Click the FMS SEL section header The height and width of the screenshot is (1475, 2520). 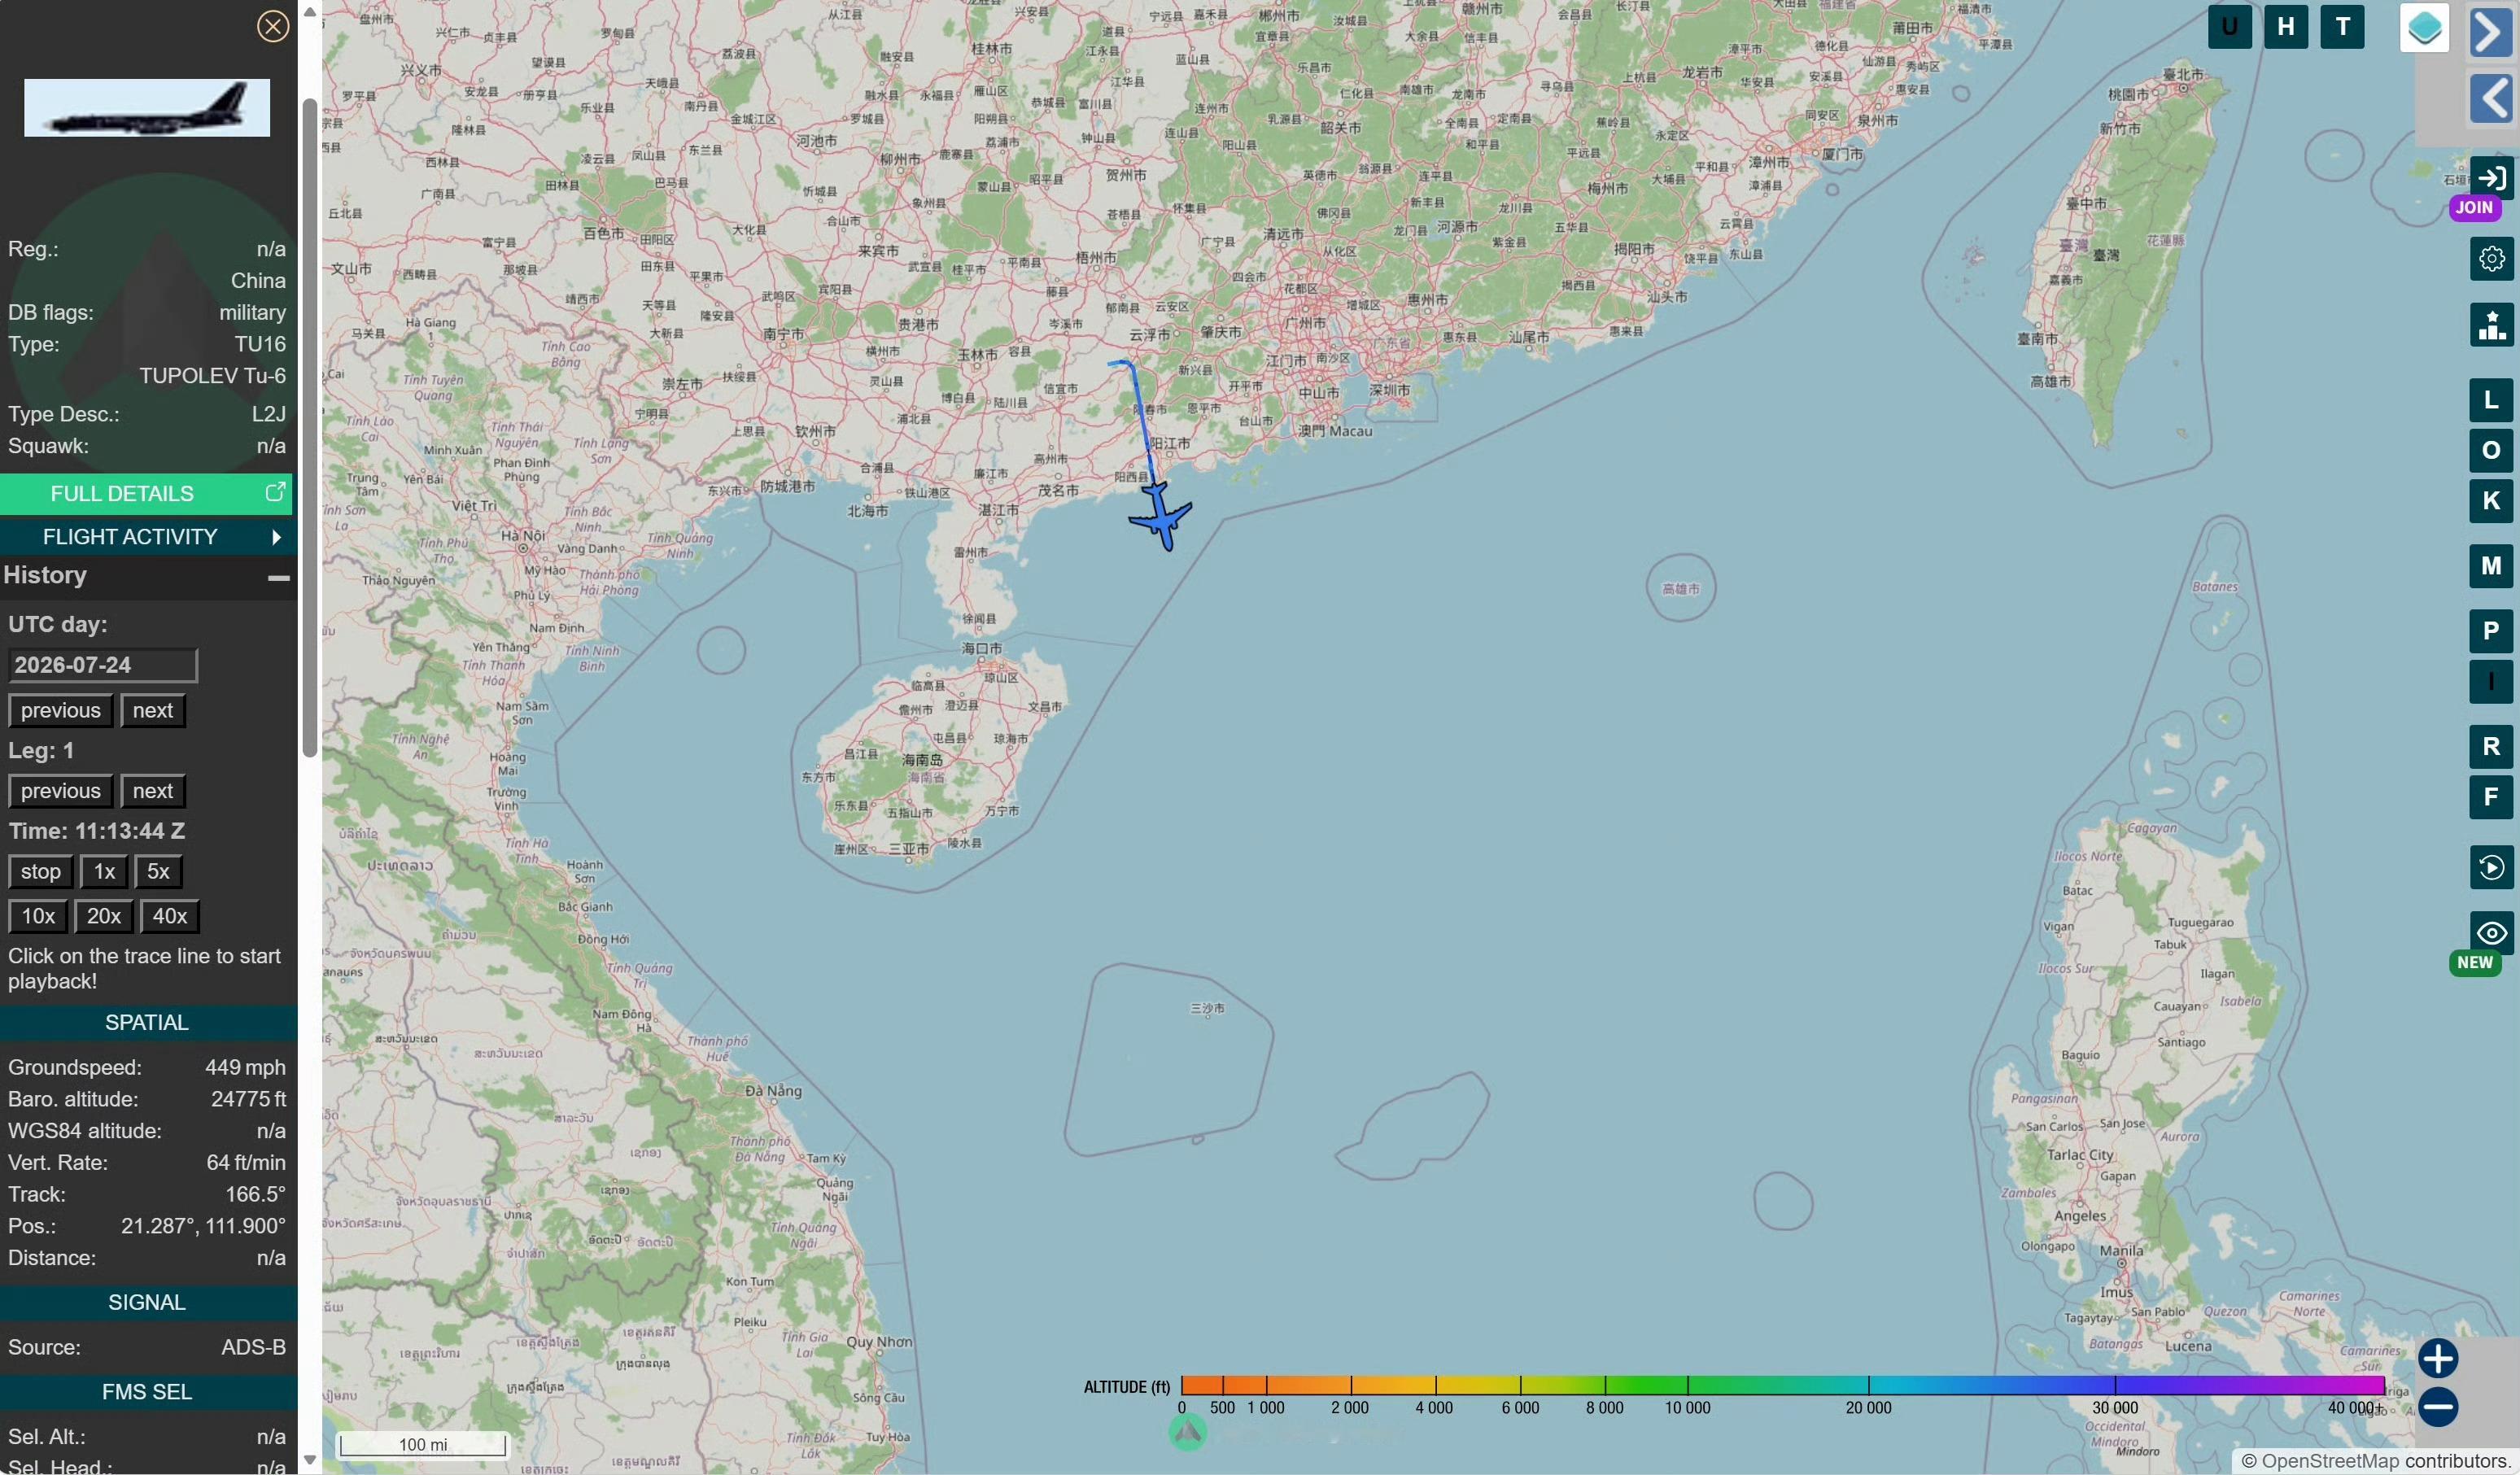point(147,1392)
